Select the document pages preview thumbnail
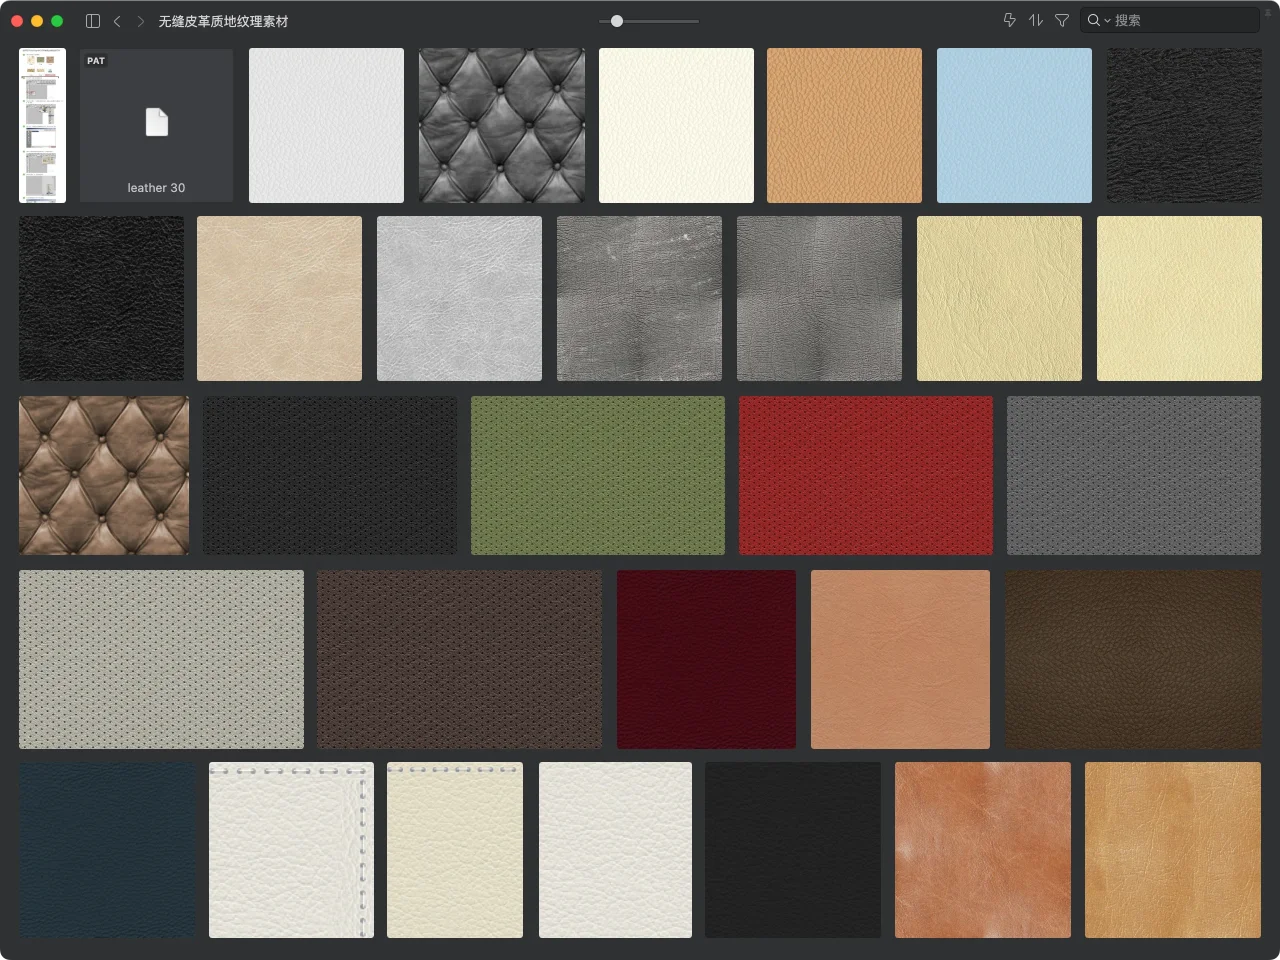The image size is (1280, 960). (42, 125)
